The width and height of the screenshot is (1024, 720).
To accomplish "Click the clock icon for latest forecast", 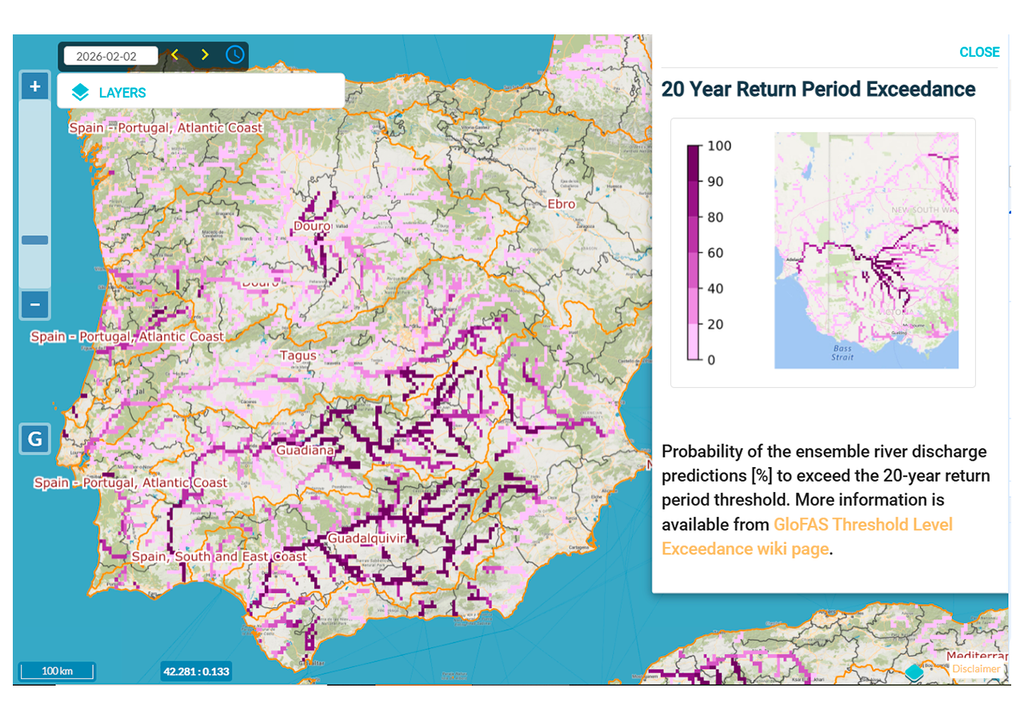I will 234,55.
